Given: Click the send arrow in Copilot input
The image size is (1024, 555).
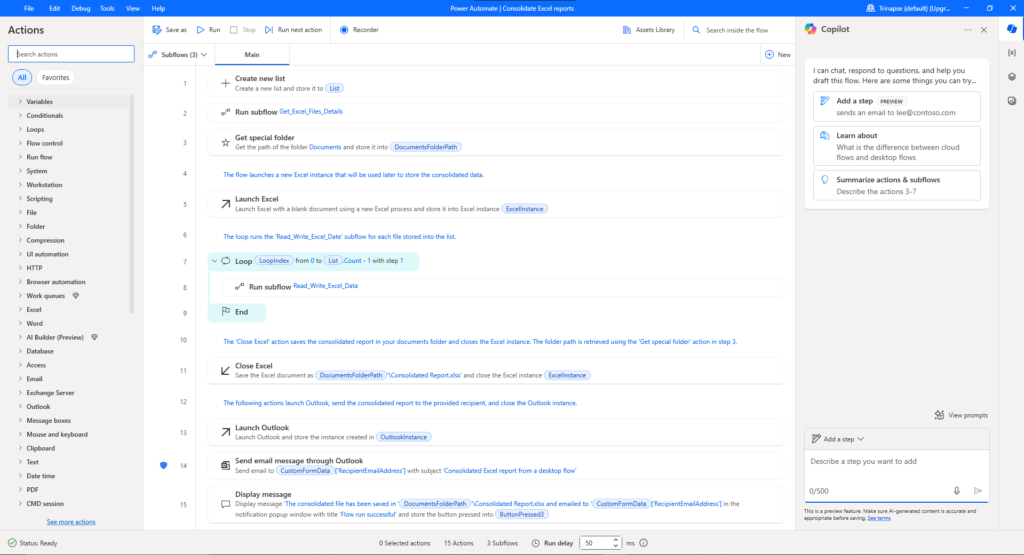Looking at the screenshot, I should tap(978, 491).
